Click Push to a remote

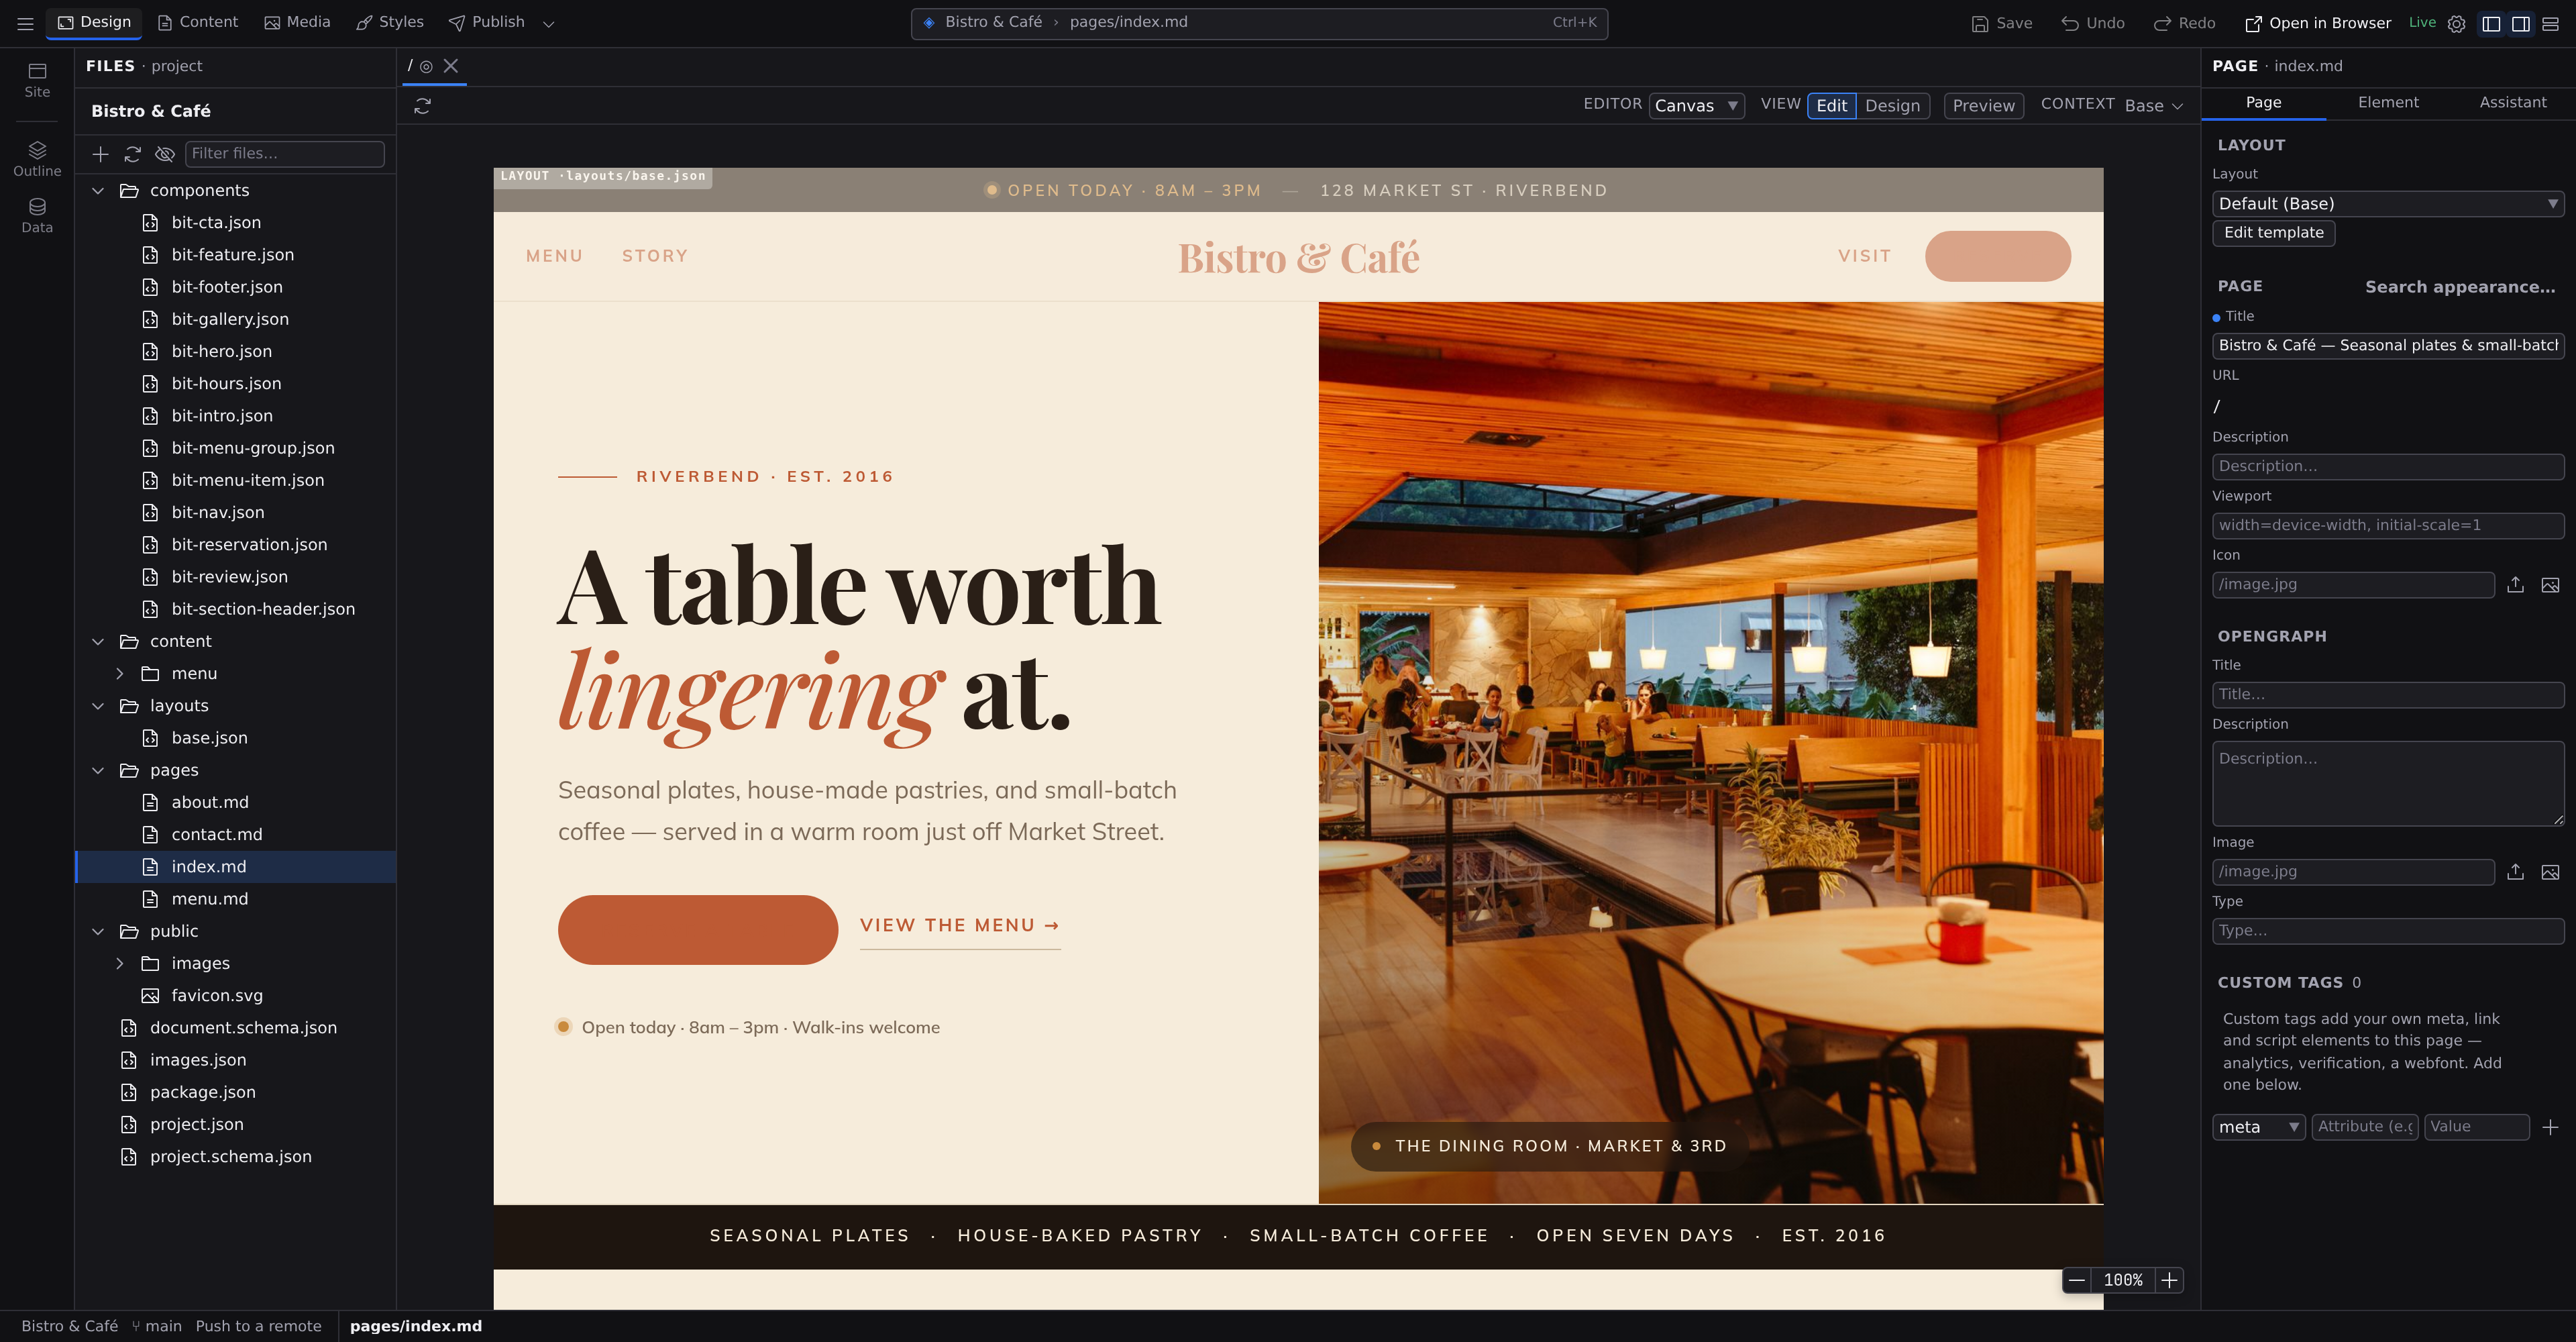tap(258, 1326)
